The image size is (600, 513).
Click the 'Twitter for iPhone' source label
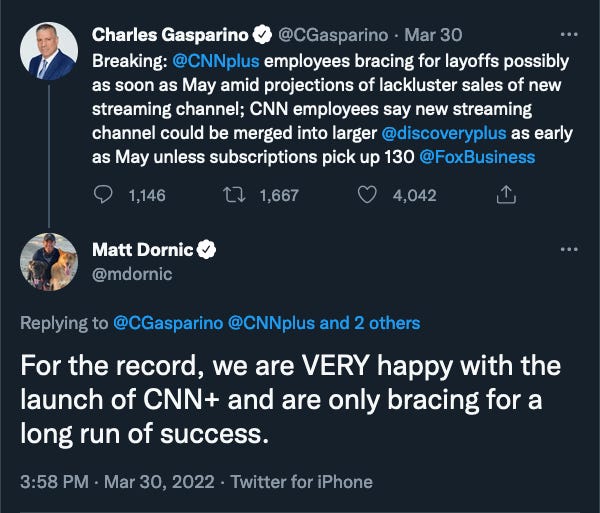point(302,482)
